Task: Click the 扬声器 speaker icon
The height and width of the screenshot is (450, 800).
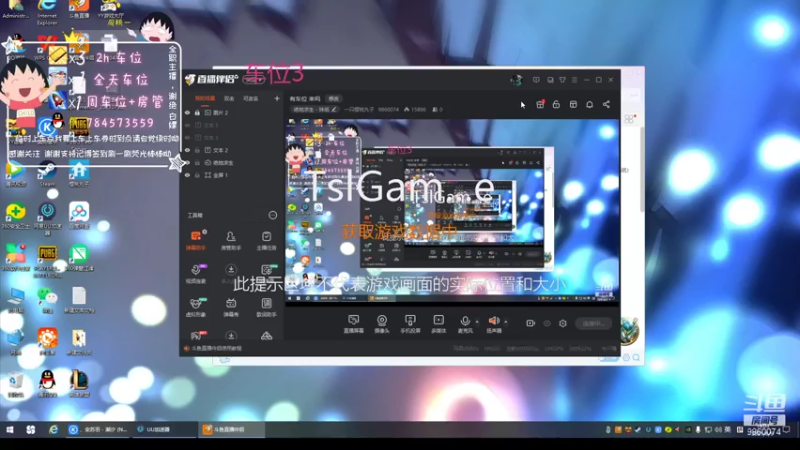Action: (x=493, y=323)
